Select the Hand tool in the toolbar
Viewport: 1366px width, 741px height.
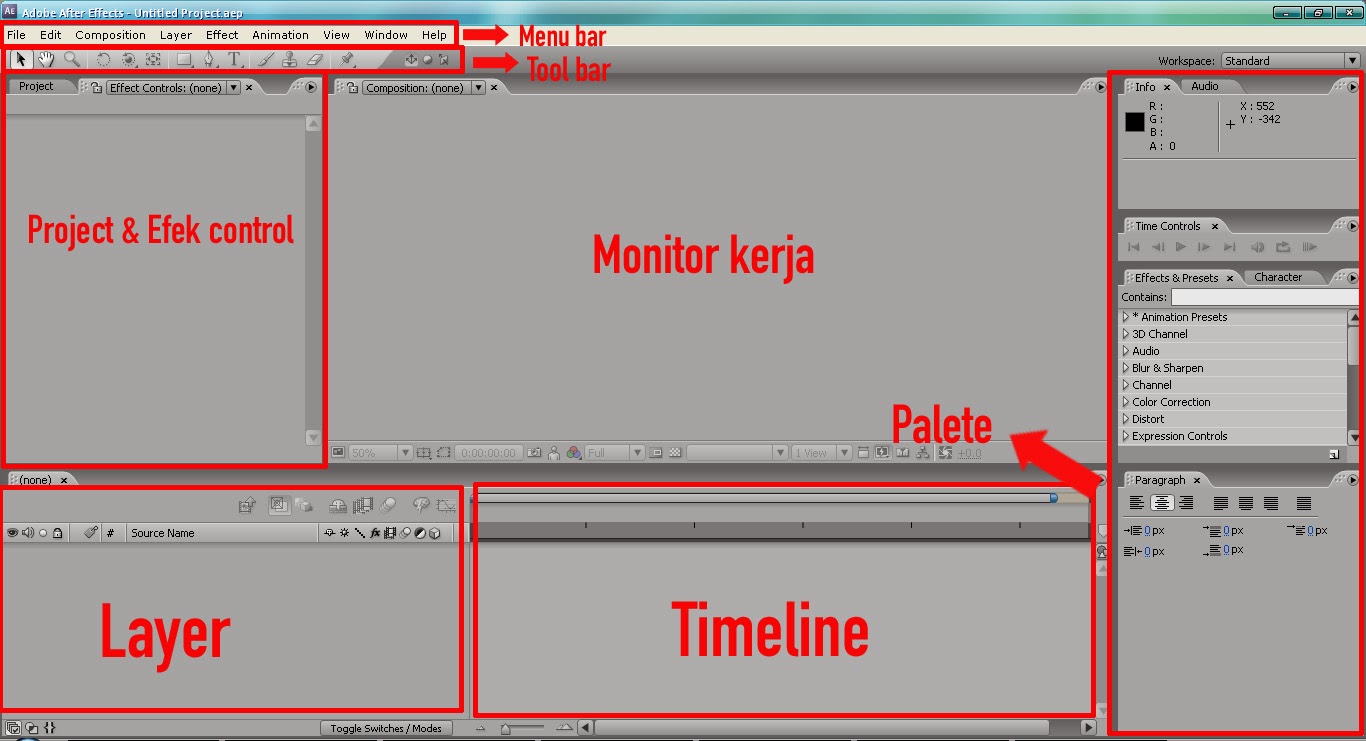click(45, 59)
